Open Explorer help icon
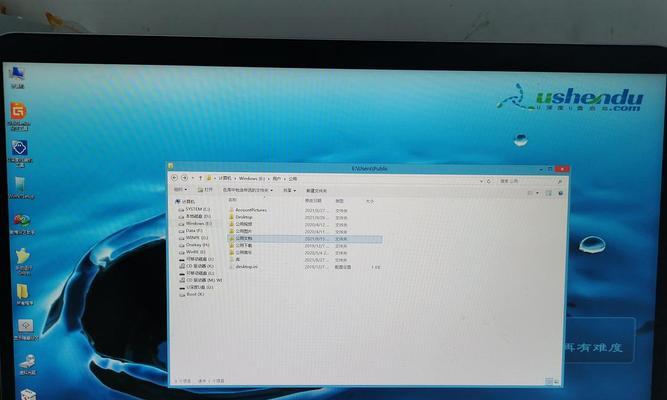This screenshot has width=667, height=400. [561, 193]
